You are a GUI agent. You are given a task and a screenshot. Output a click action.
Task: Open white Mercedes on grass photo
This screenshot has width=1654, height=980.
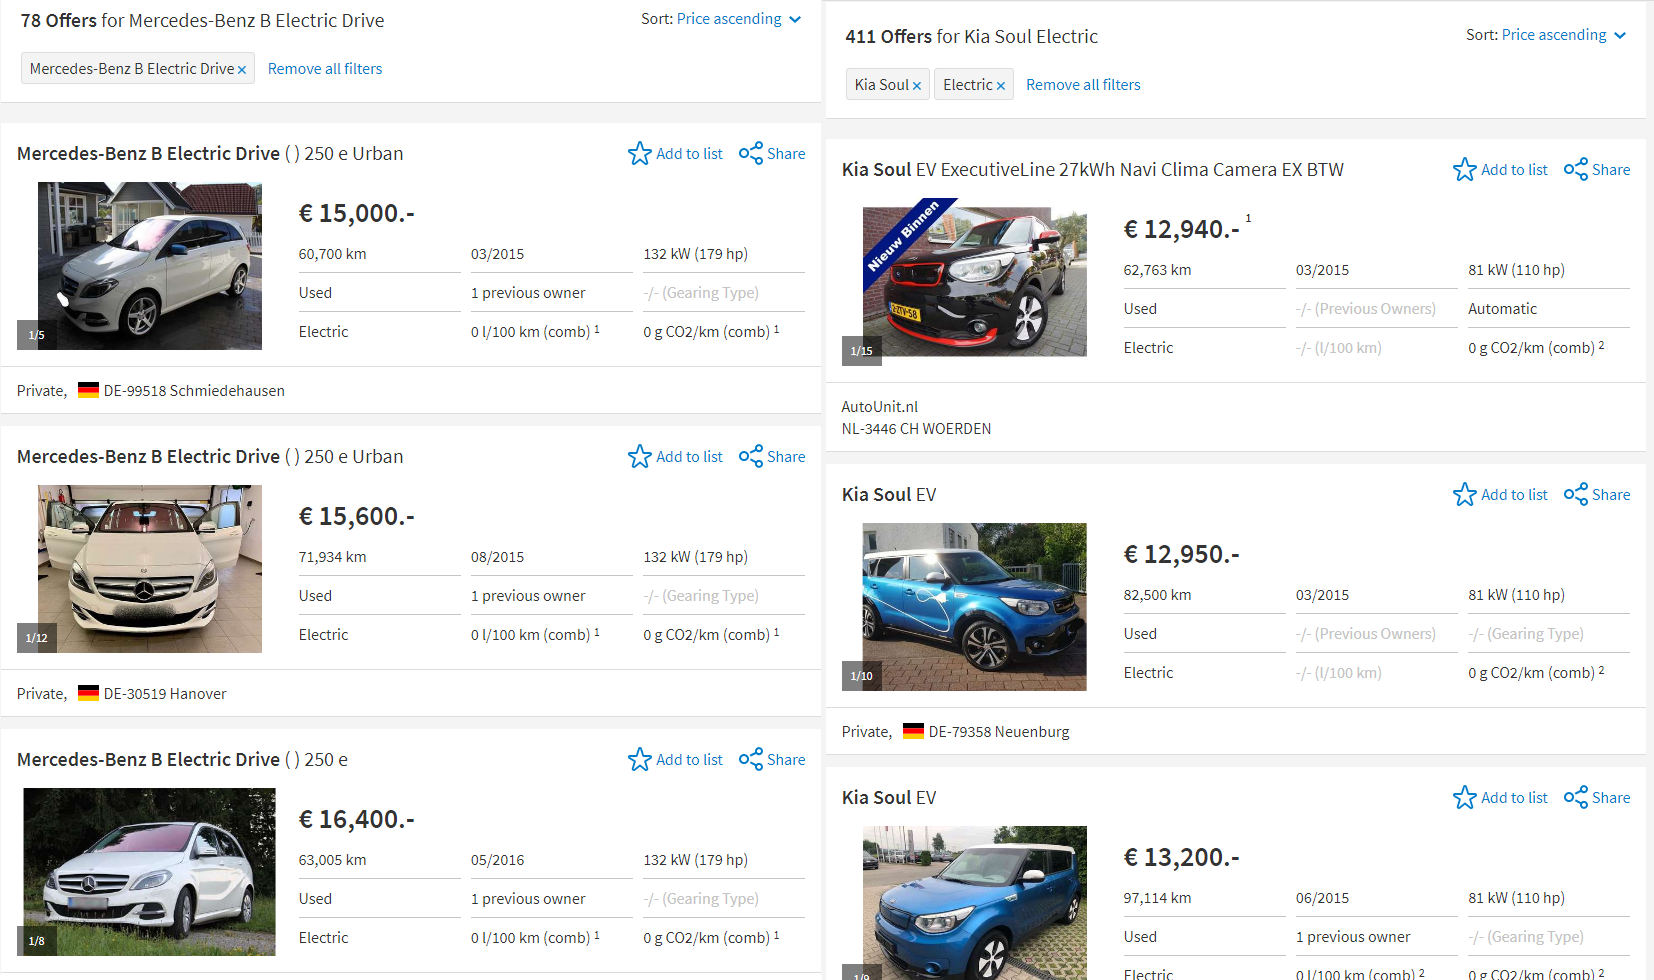click(x=150, y=872)
